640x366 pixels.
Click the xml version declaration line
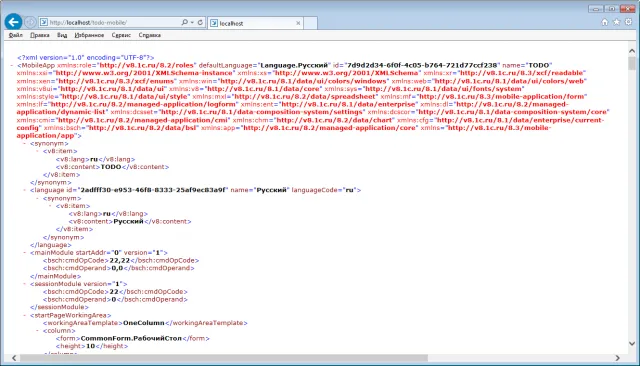pyautogui.click(x=86, y=58)
